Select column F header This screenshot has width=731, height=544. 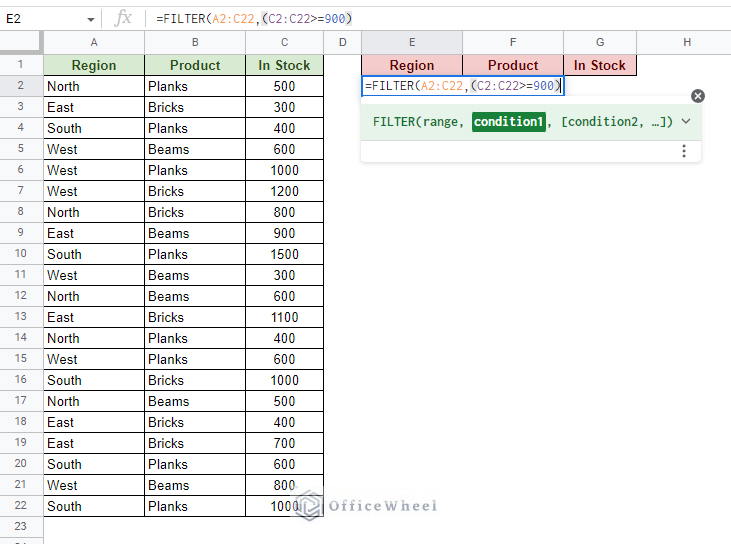pos(513,42)
